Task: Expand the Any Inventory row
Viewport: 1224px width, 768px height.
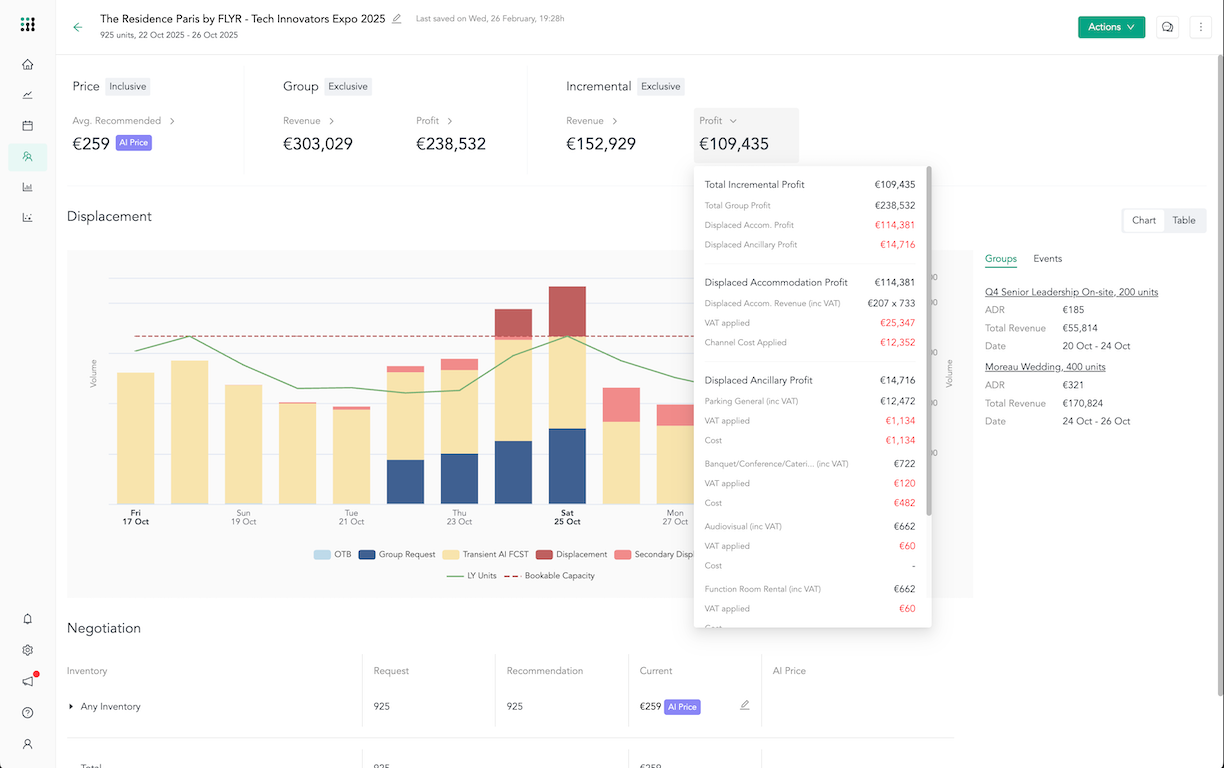Action: point(71,706)
